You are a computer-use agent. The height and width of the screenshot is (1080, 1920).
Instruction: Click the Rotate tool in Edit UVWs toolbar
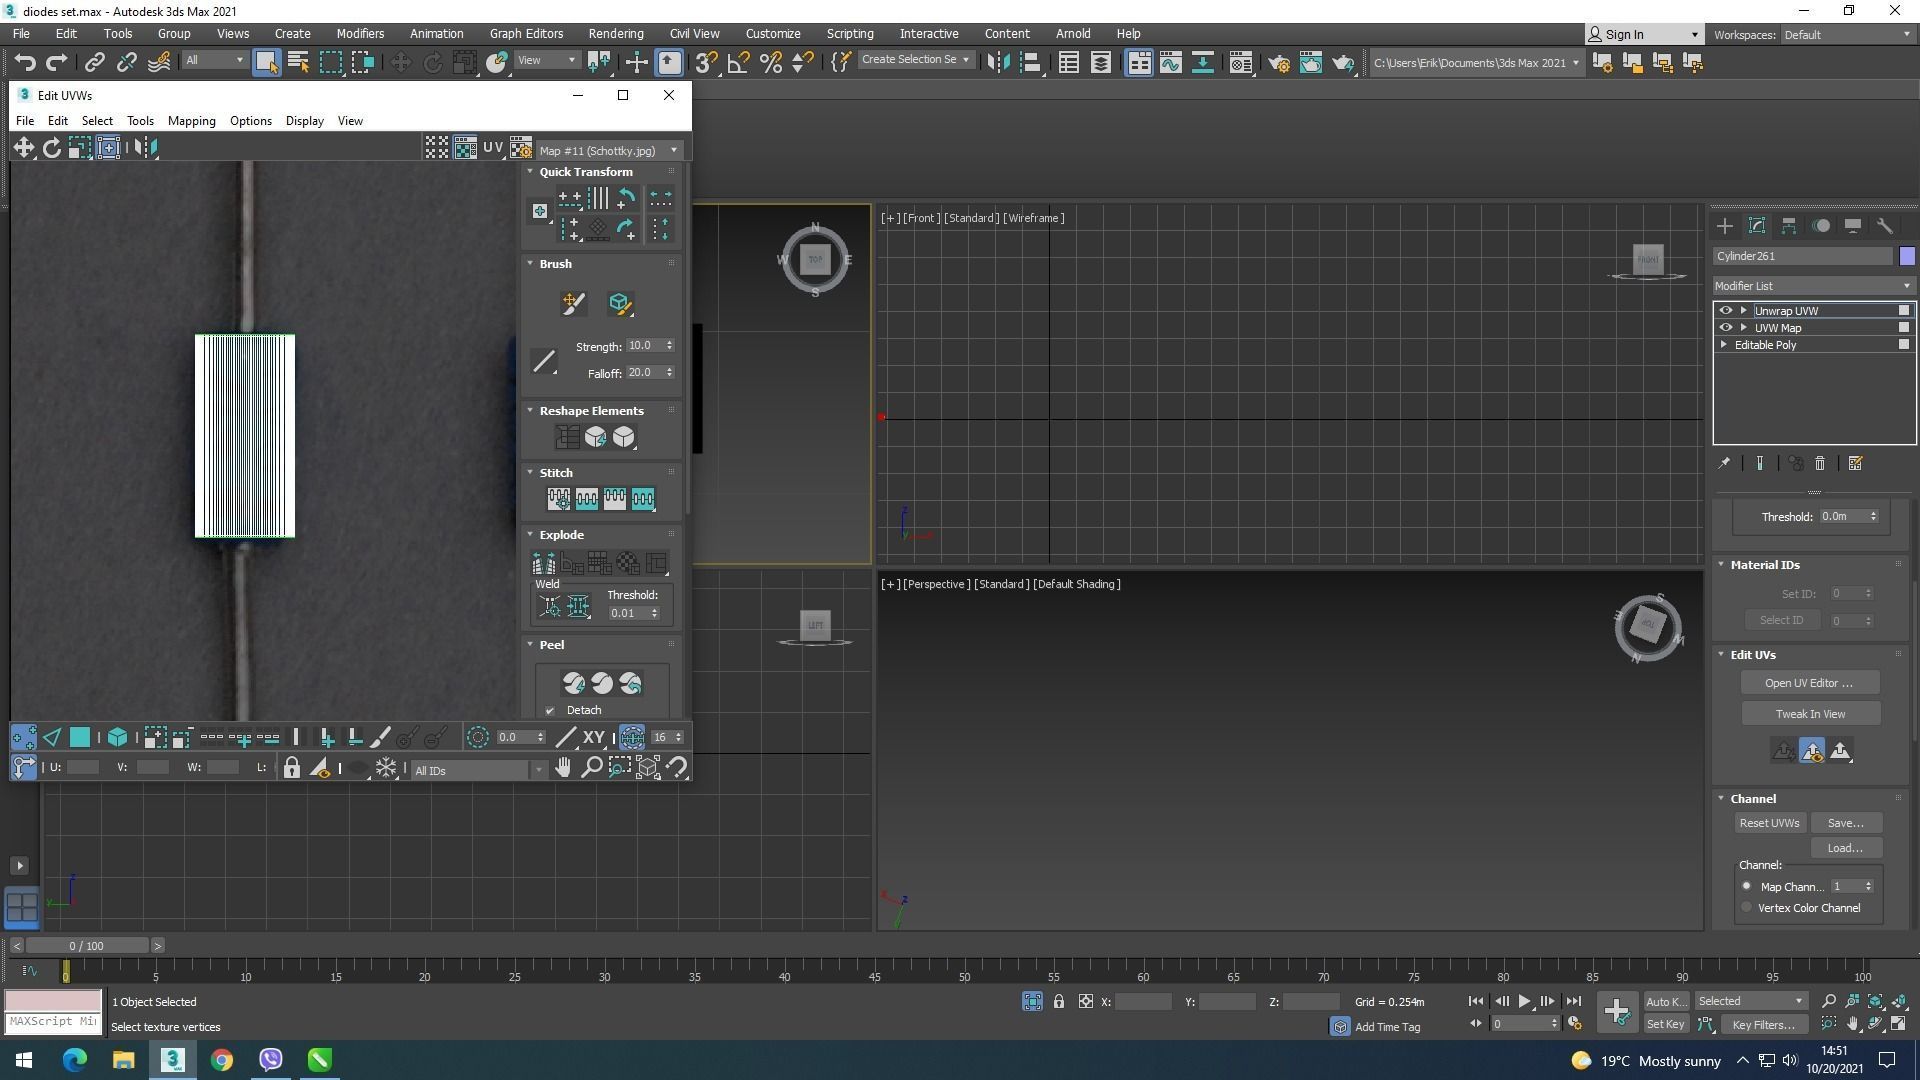tap(52, 148)
